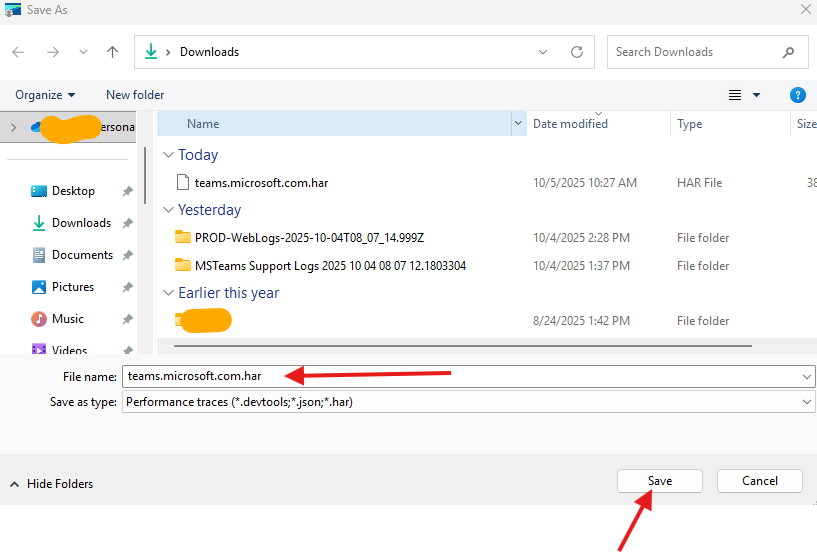Open Pictures folder in sidebar
Screen dimensions: 817x553
[72, 287]
